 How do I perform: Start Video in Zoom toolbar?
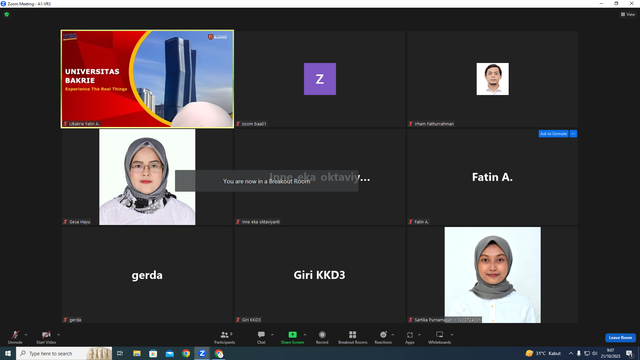point(46,337)
